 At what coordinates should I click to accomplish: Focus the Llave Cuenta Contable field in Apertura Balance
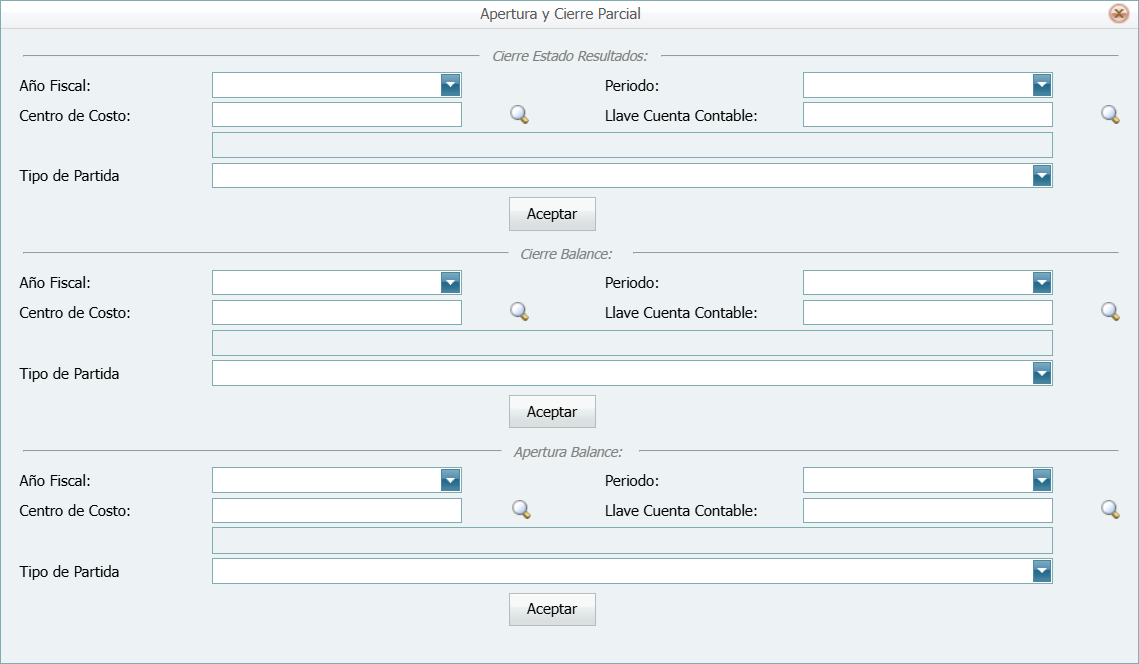pos(927,510)
